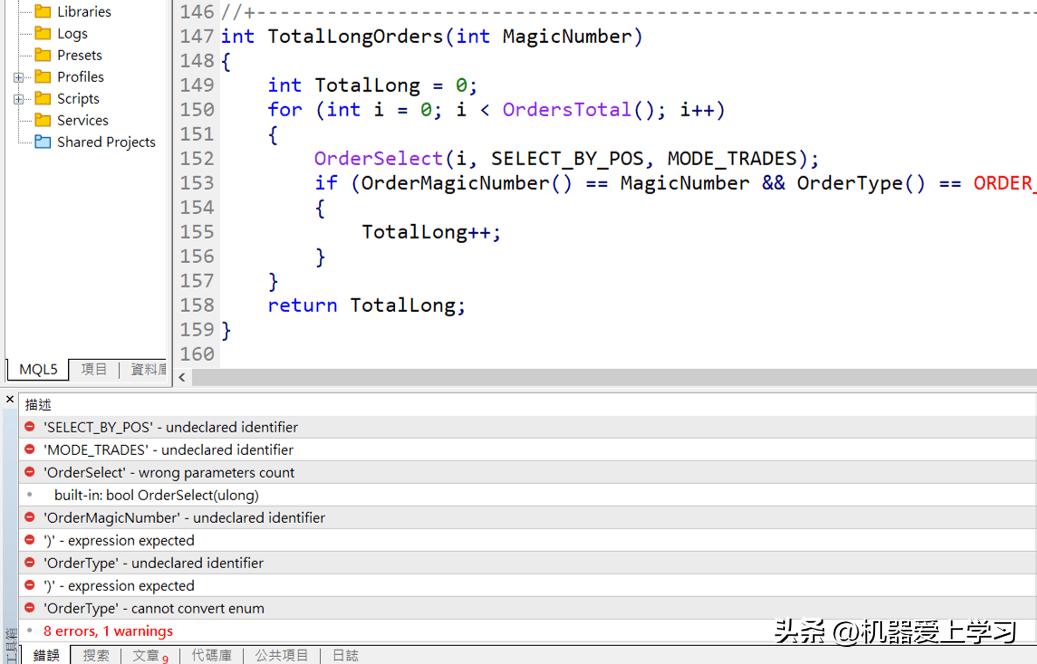Switch to the 資料庫 navigator tab

147,369
